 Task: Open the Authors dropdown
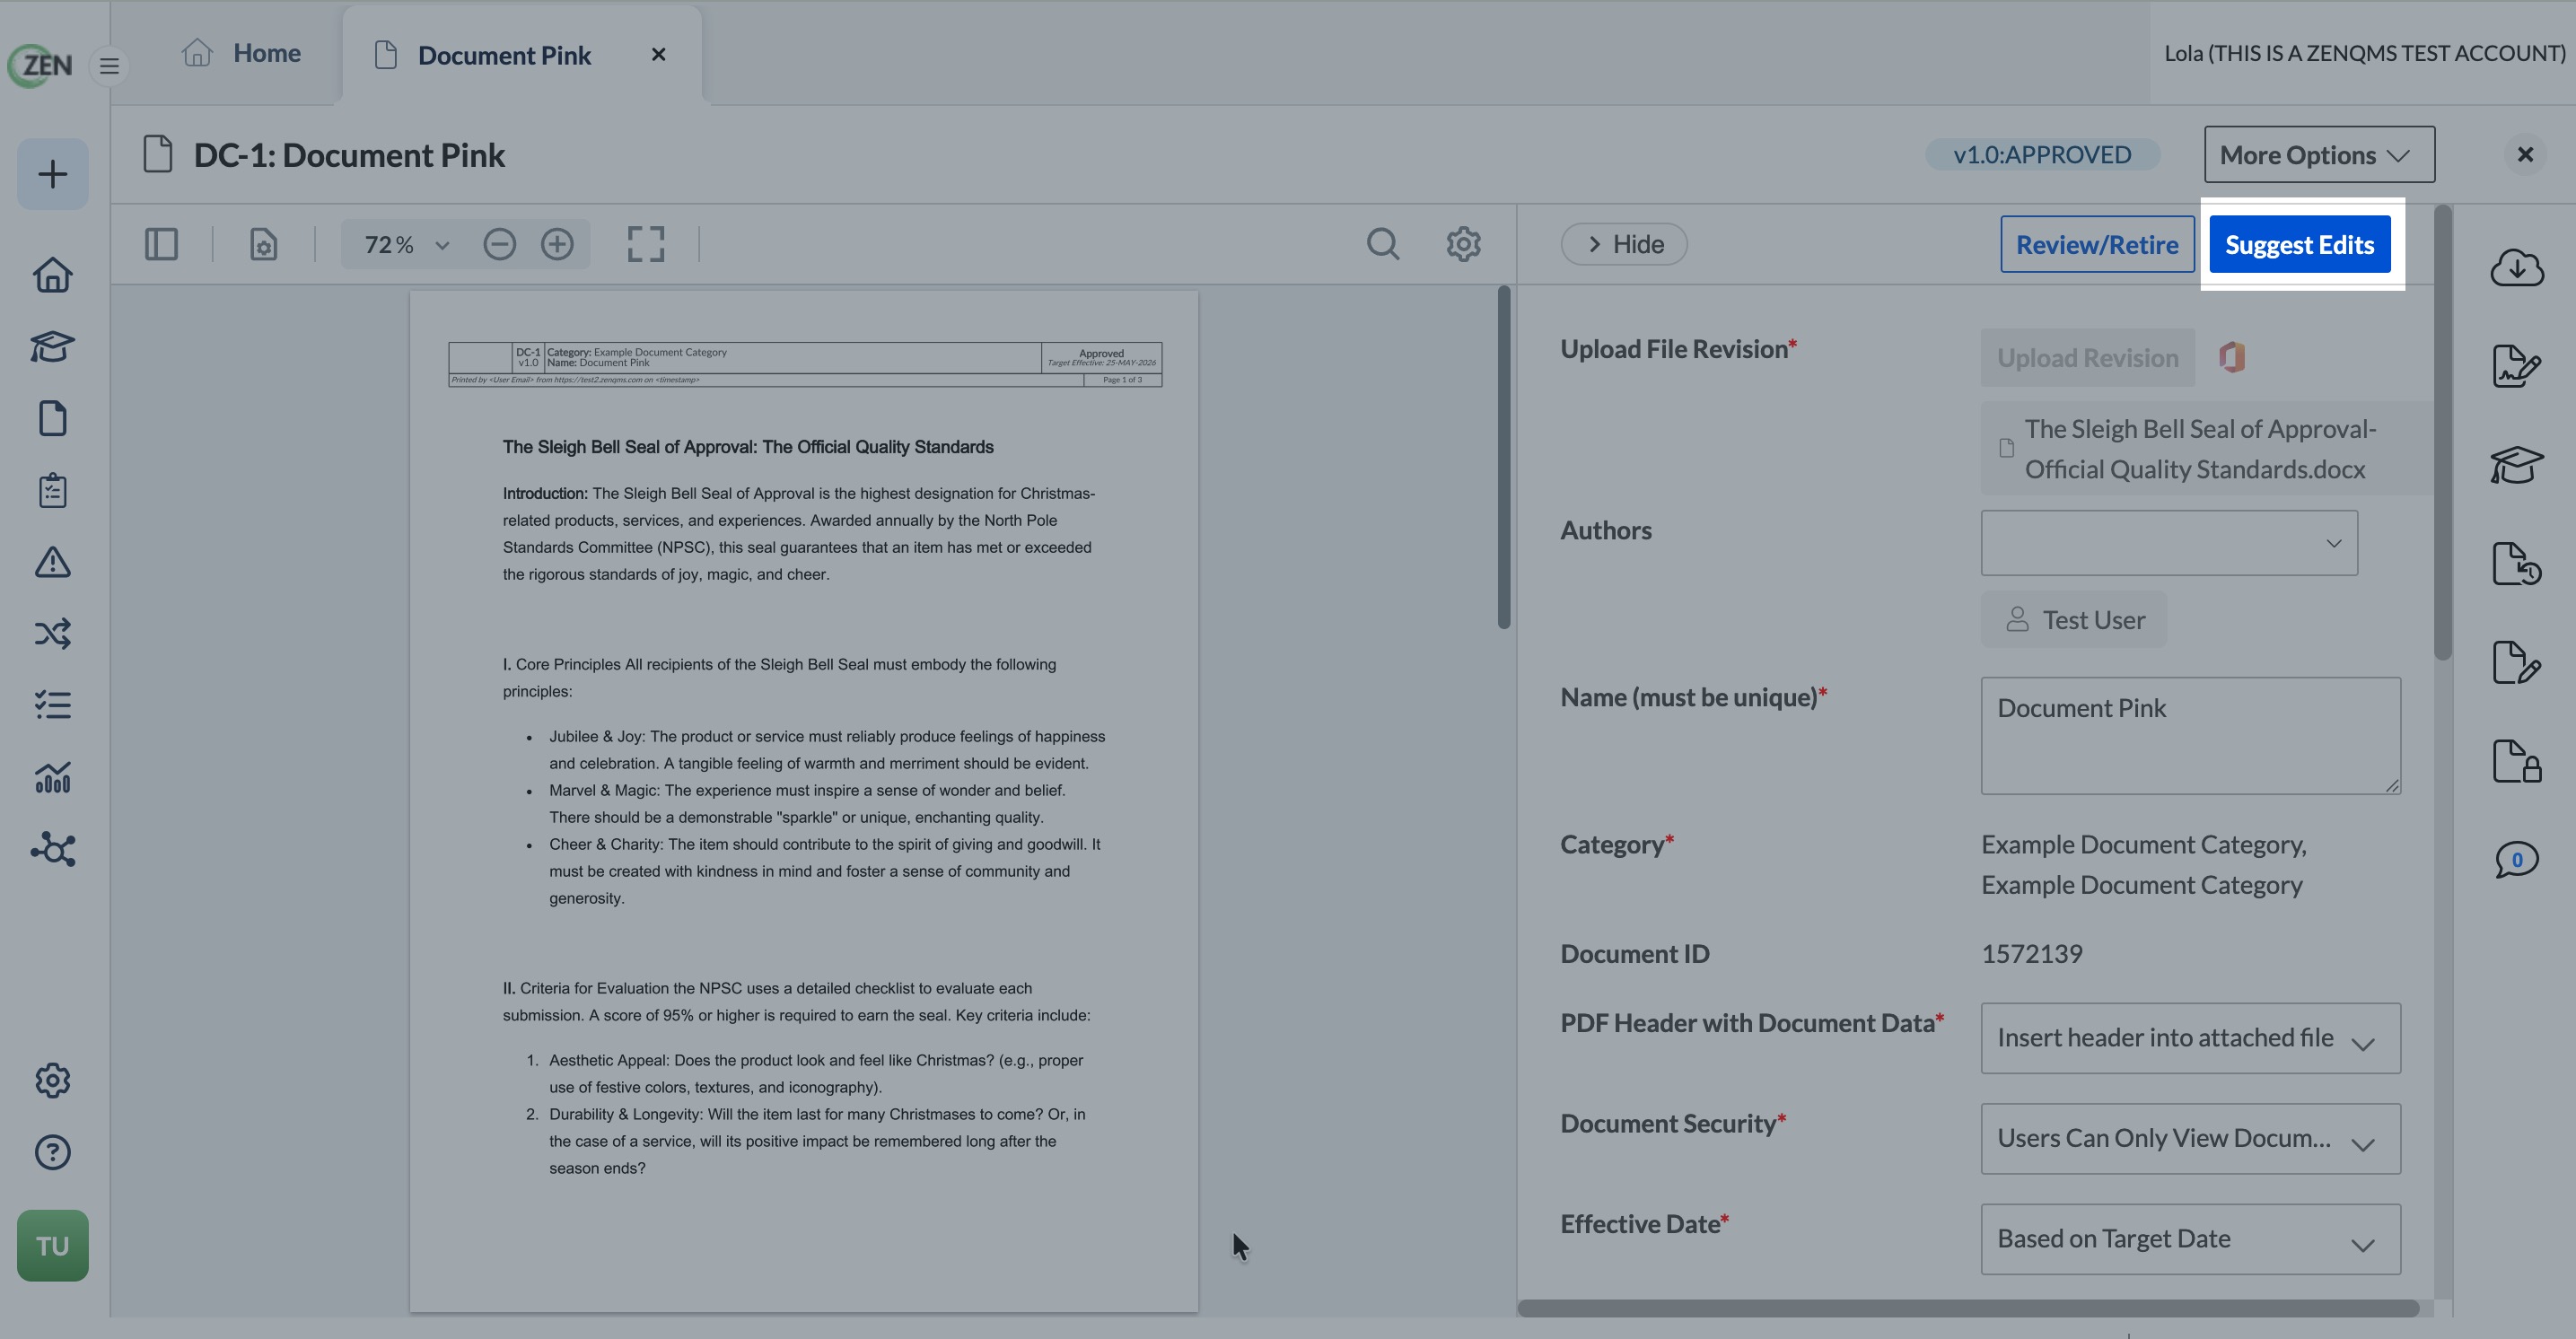point(2169,543)
